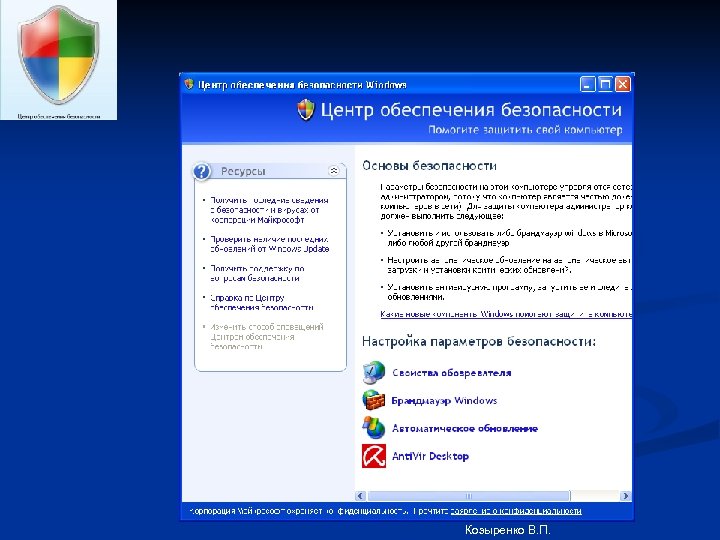Open the red AntiVir umbrella icon
This screenshot has width=720, height=540.
(x=374, y=456)
